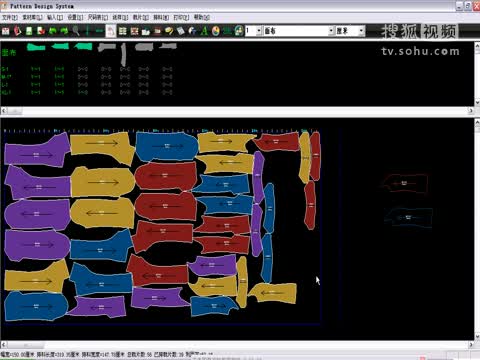480x360 pixels.
Task: Select the unplaced red outlined piece
Action: click(x=405, y=183)
